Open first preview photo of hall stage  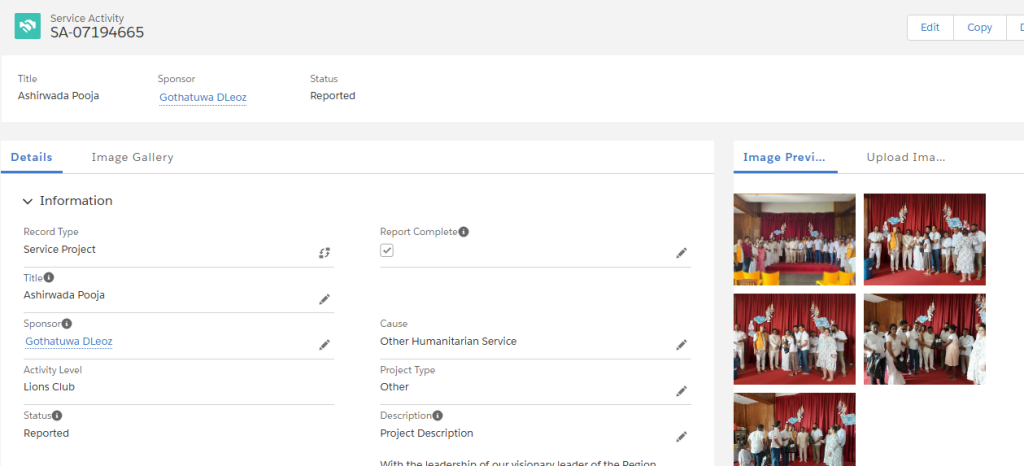click(x=794, y=240)
